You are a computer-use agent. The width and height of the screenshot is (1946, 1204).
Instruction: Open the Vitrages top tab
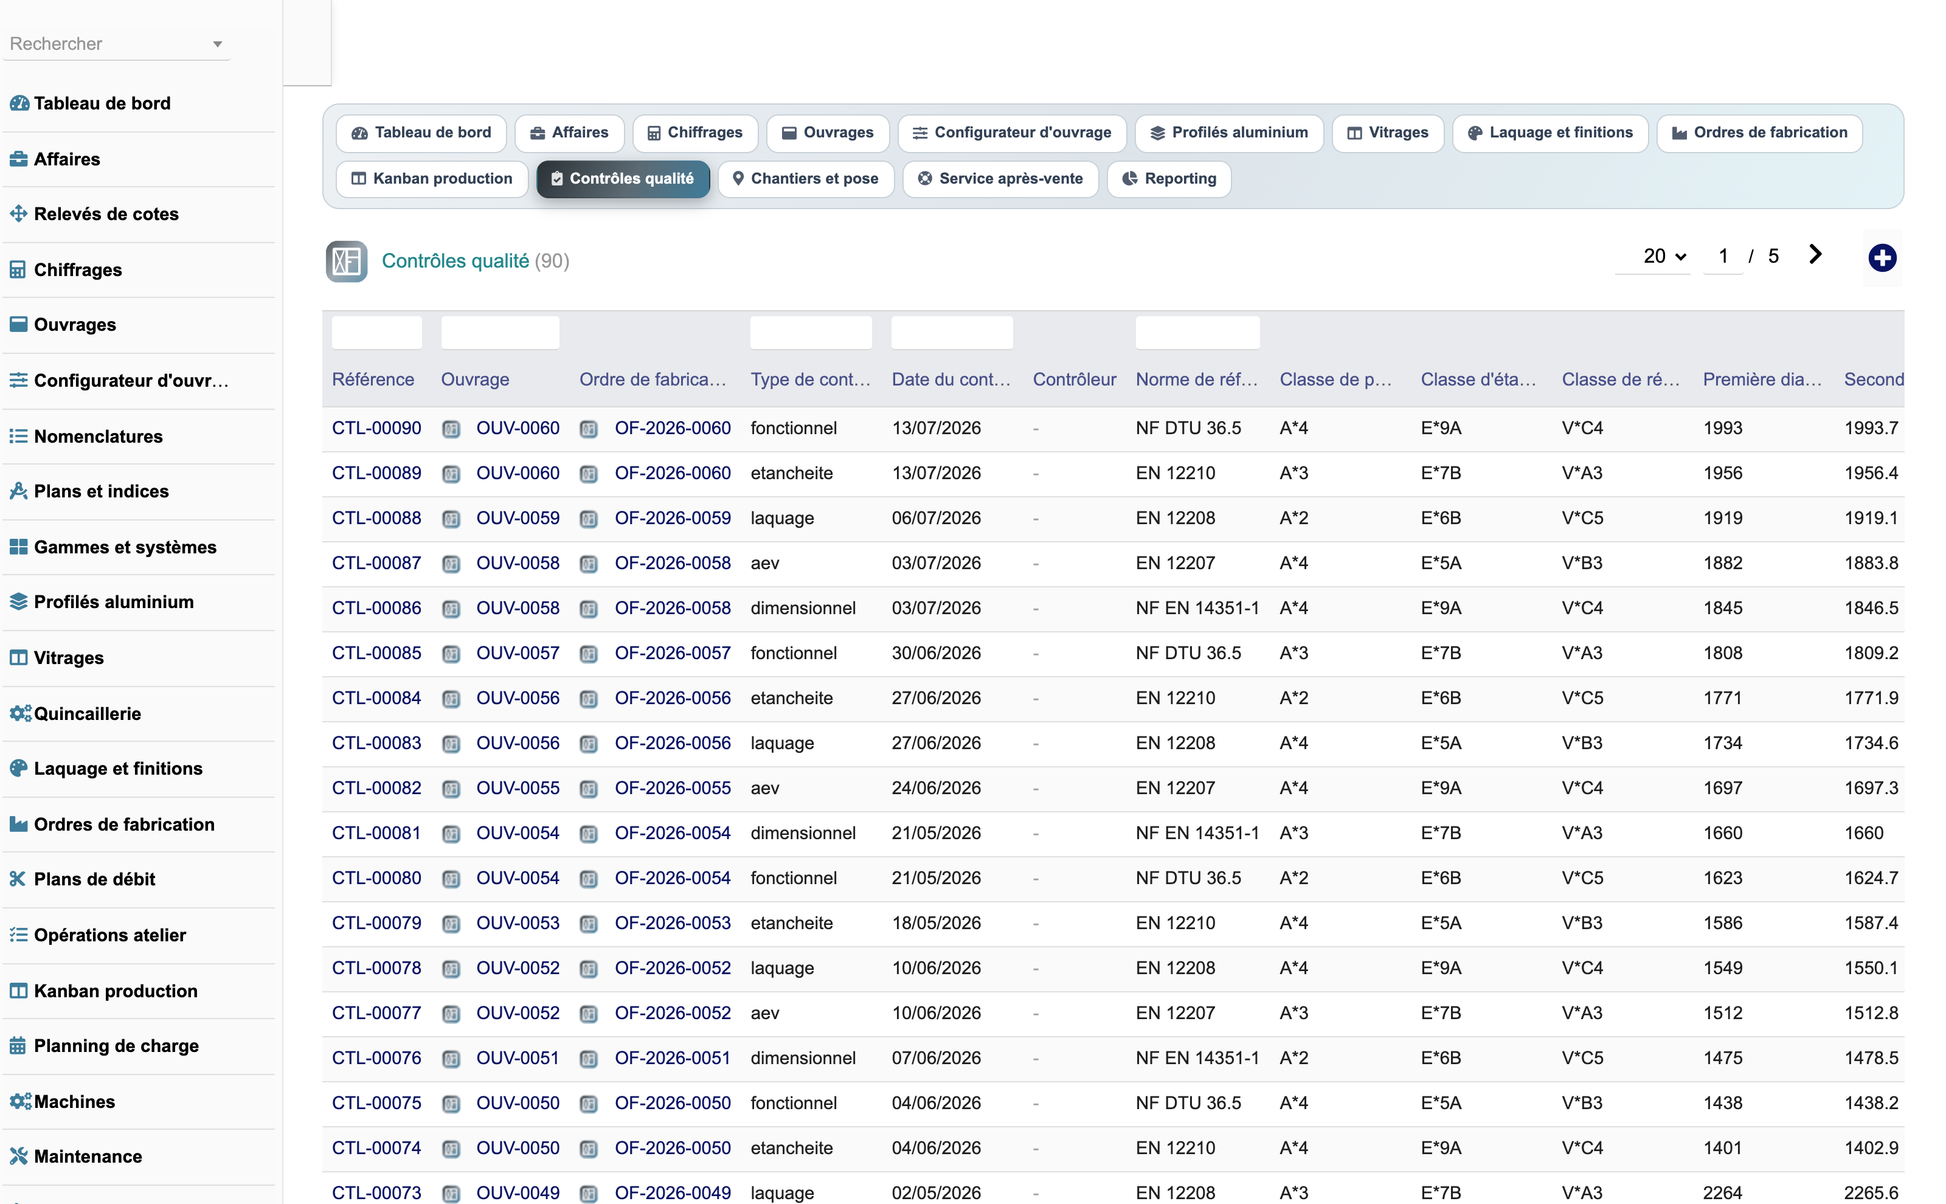(1388, 133)
